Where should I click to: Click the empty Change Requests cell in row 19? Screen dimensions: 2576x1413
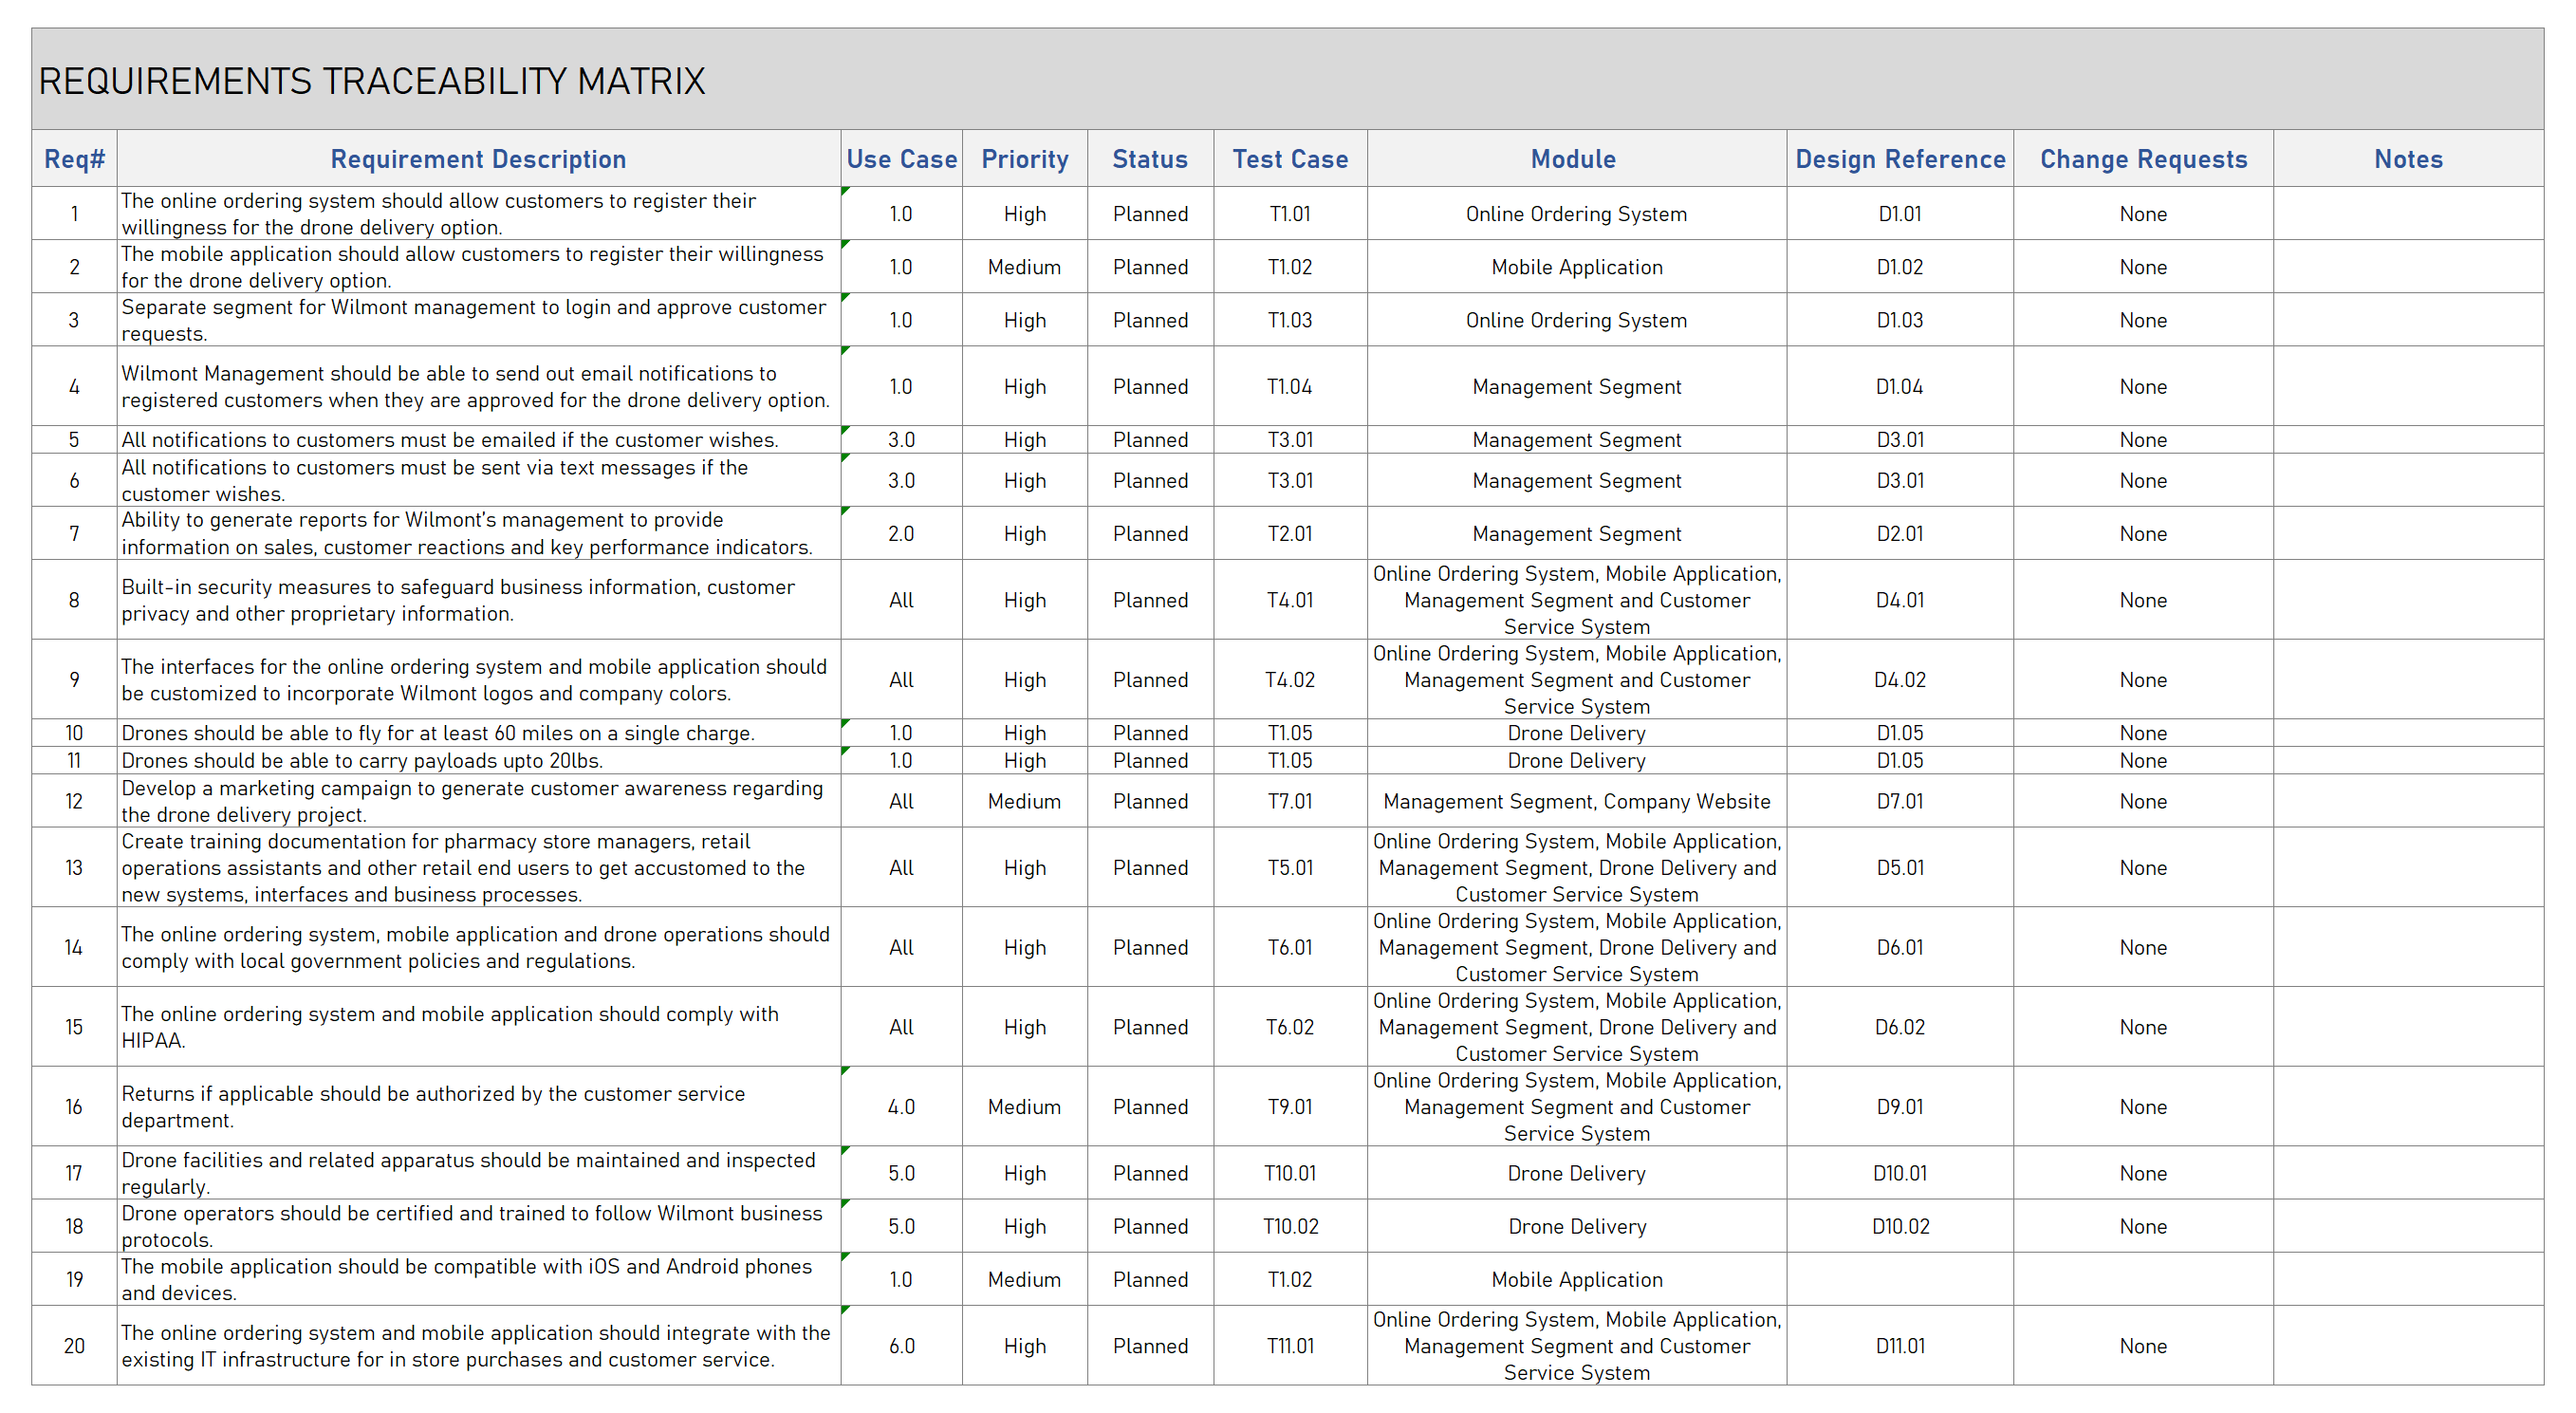point(2143,1279)
